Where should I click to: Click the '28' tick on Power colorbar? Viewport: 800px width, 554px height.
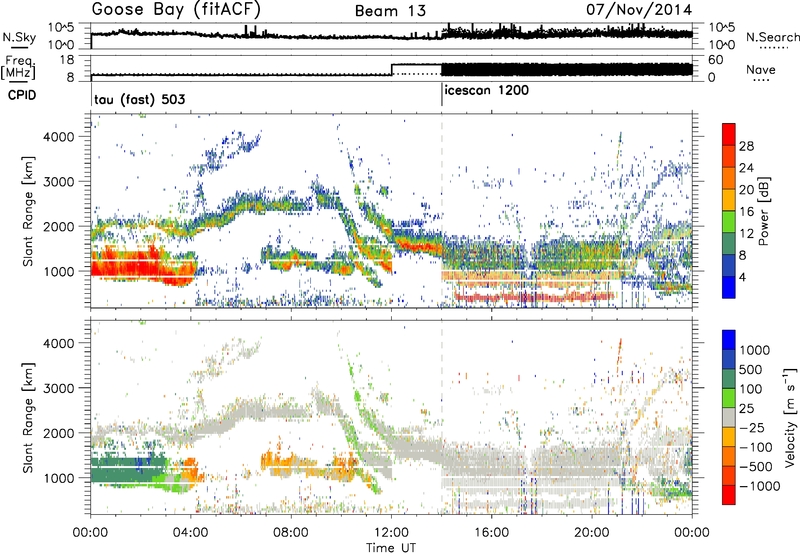point(746,146)
